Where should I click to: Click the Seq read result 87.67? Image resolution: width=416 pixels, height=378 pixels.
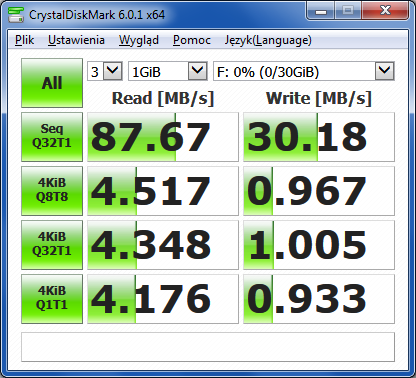pos(163,137)
